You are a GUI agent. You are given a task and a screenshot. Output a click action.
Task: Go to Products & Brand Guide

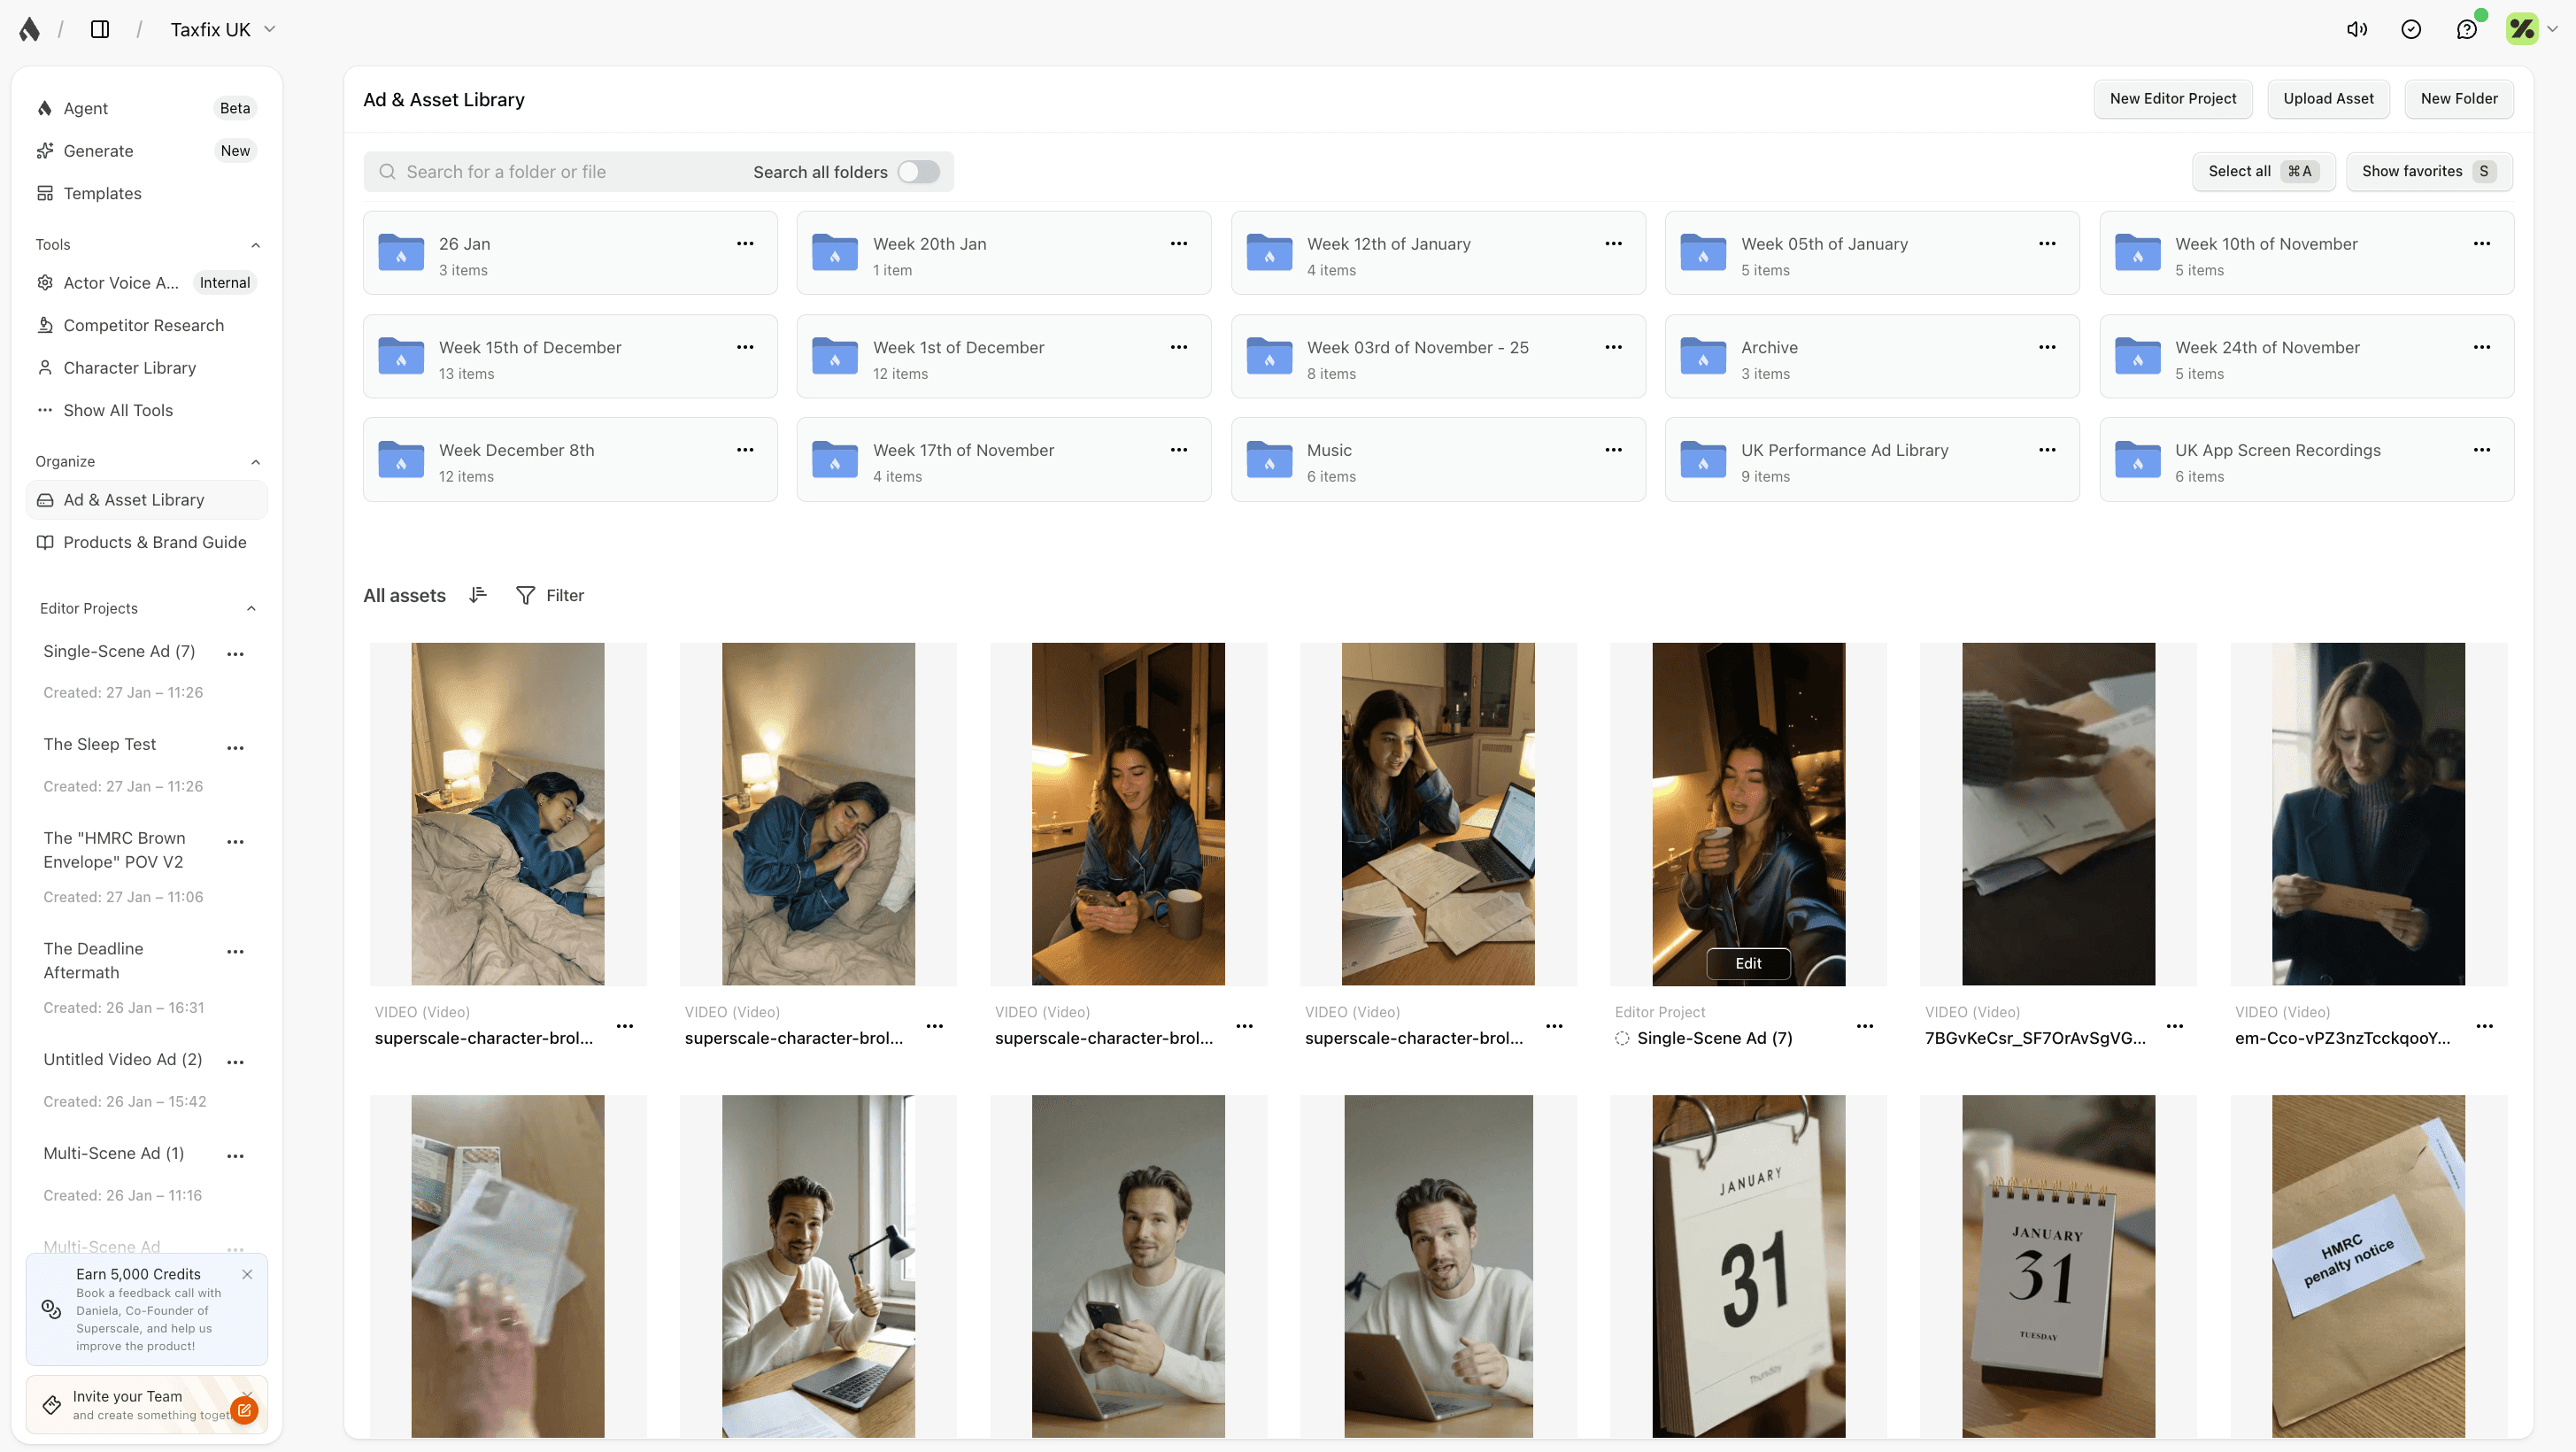click(154, 542)
